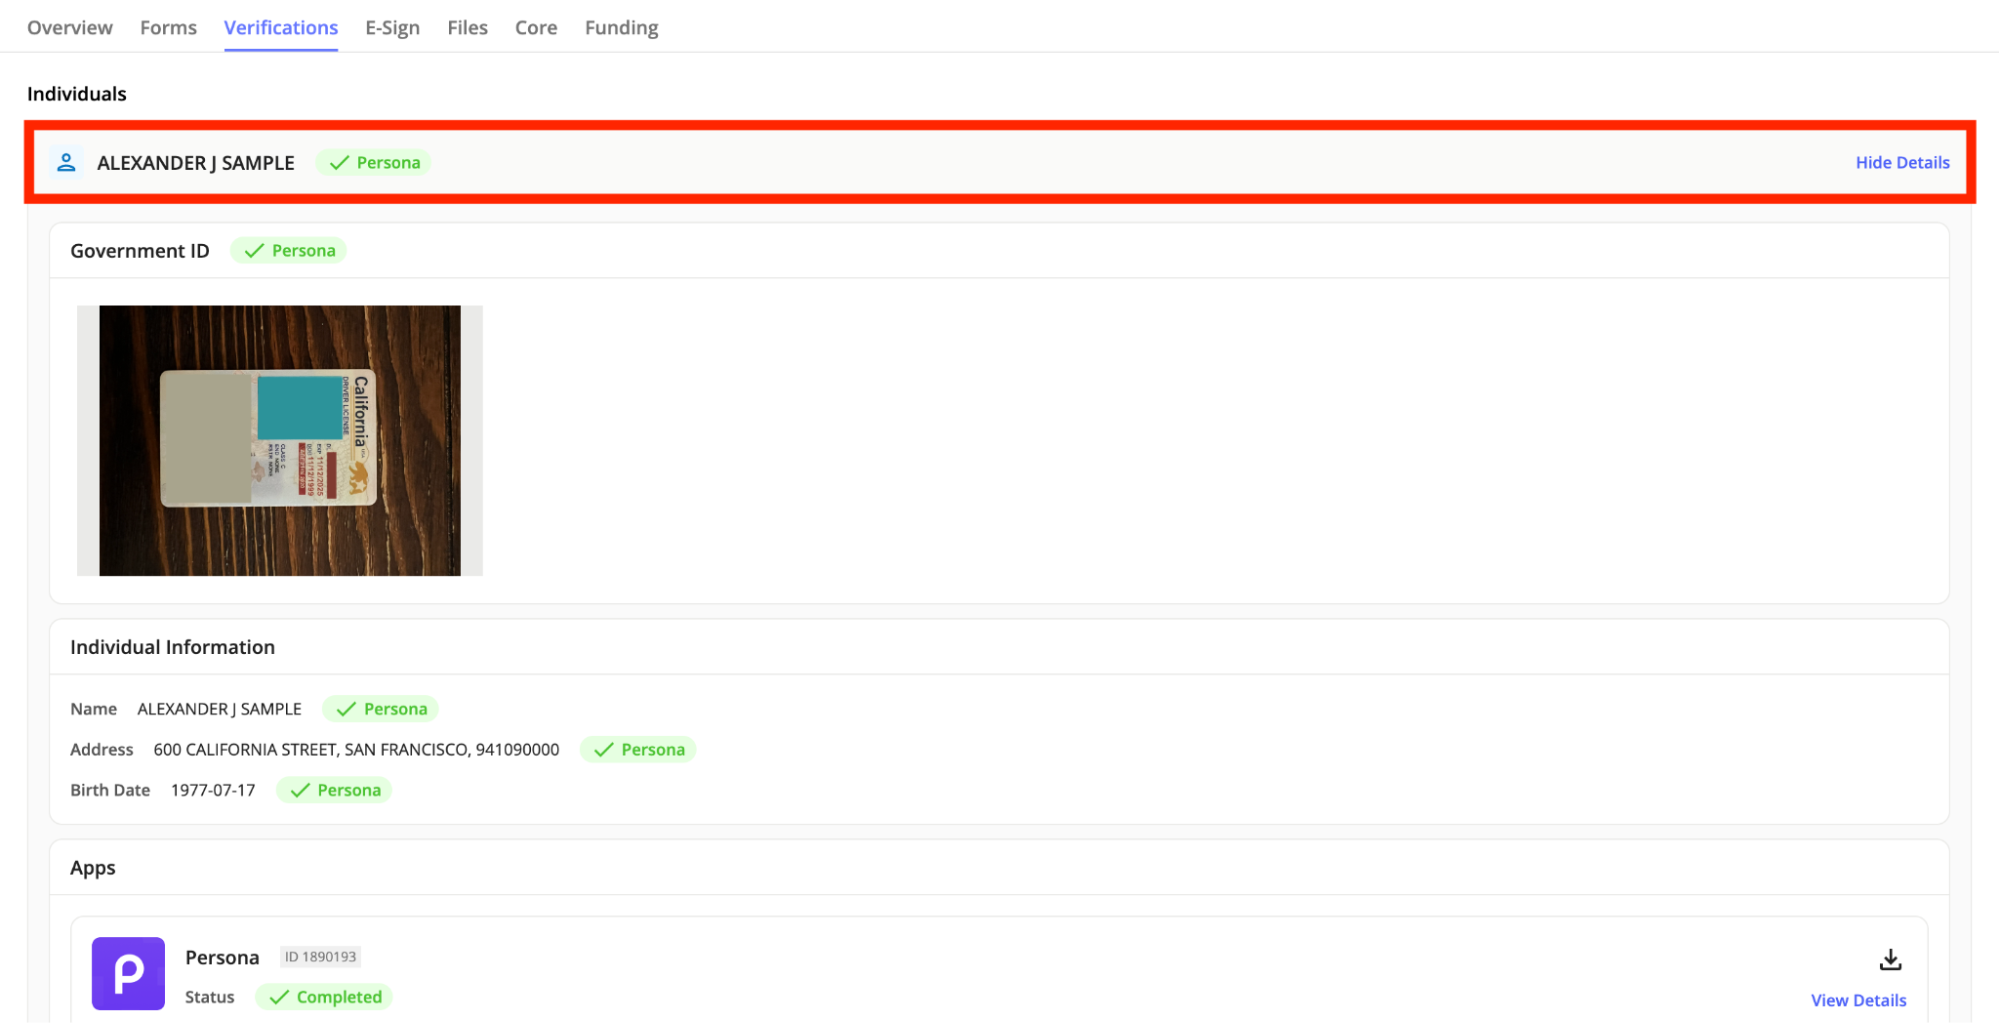The width and height of the screenshot is (1999, 1023).
Task: Download the Persona report via download icon
Action: (1890, 960)
